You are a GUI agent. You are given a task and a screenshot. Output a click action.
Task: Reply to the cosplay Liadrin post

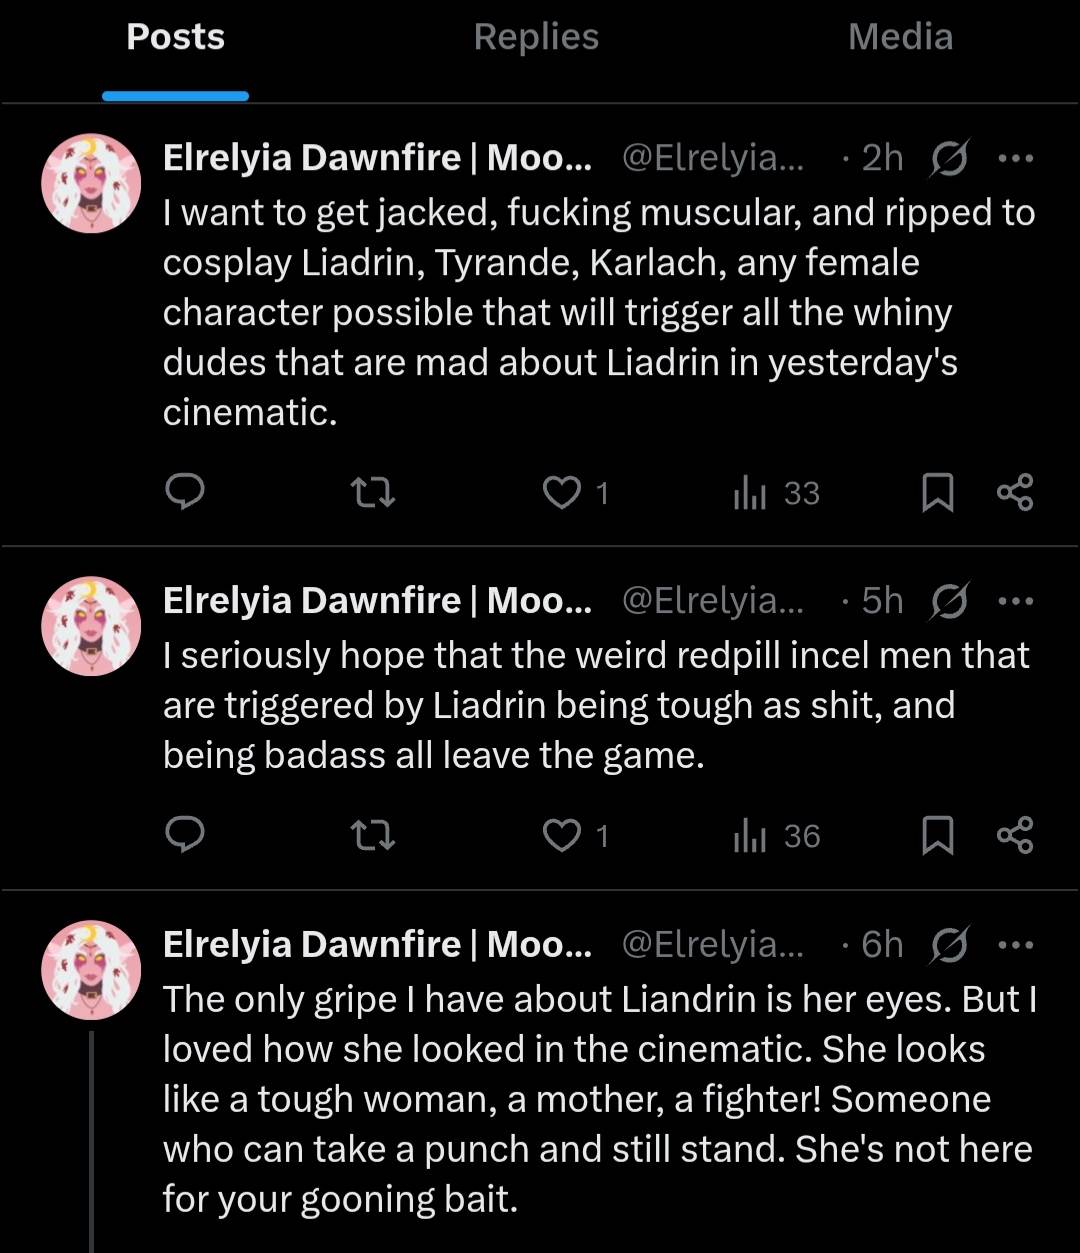(184, 492)
